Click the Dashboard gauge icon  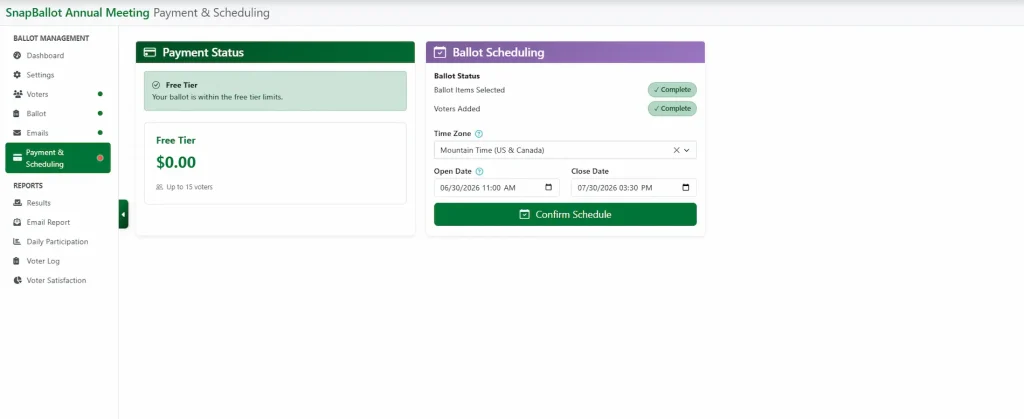tap(18, 55)
